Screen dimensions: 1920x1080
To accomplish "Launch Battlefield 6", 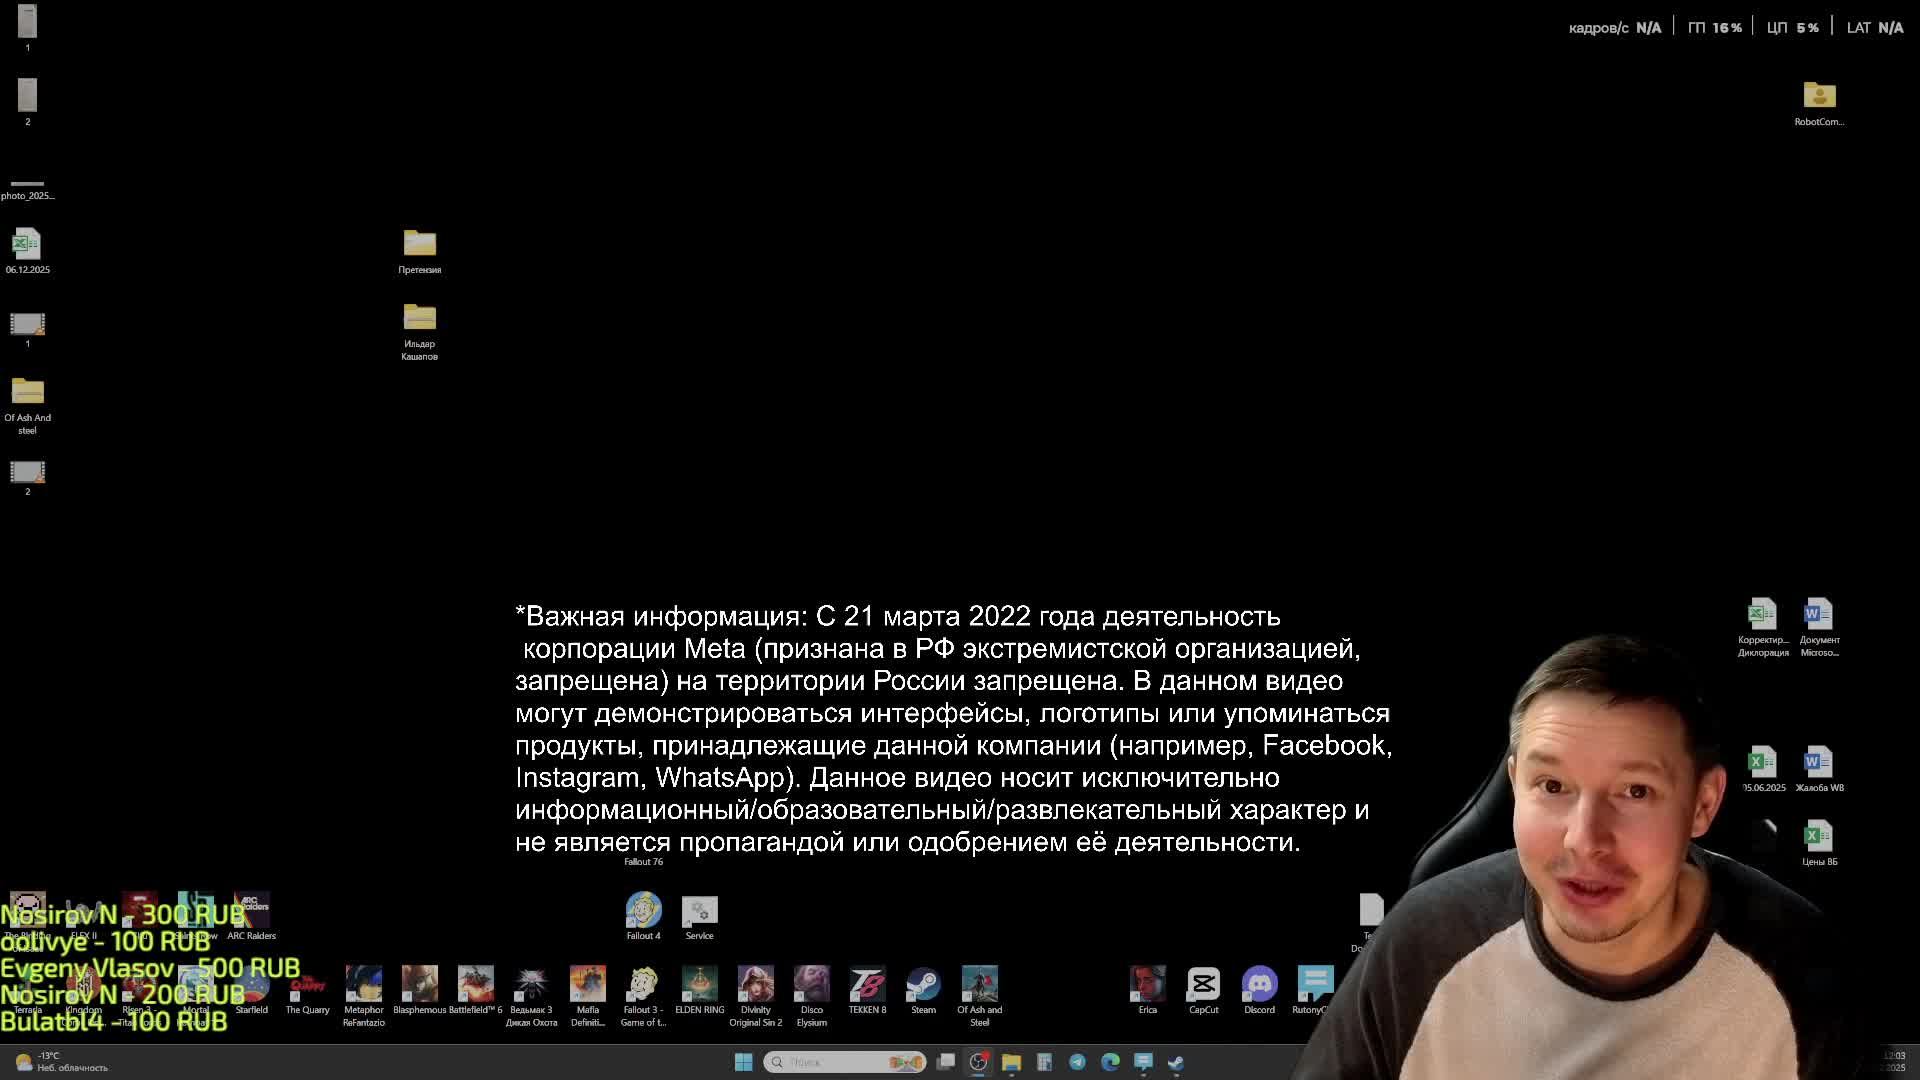I will coord(475,985).
